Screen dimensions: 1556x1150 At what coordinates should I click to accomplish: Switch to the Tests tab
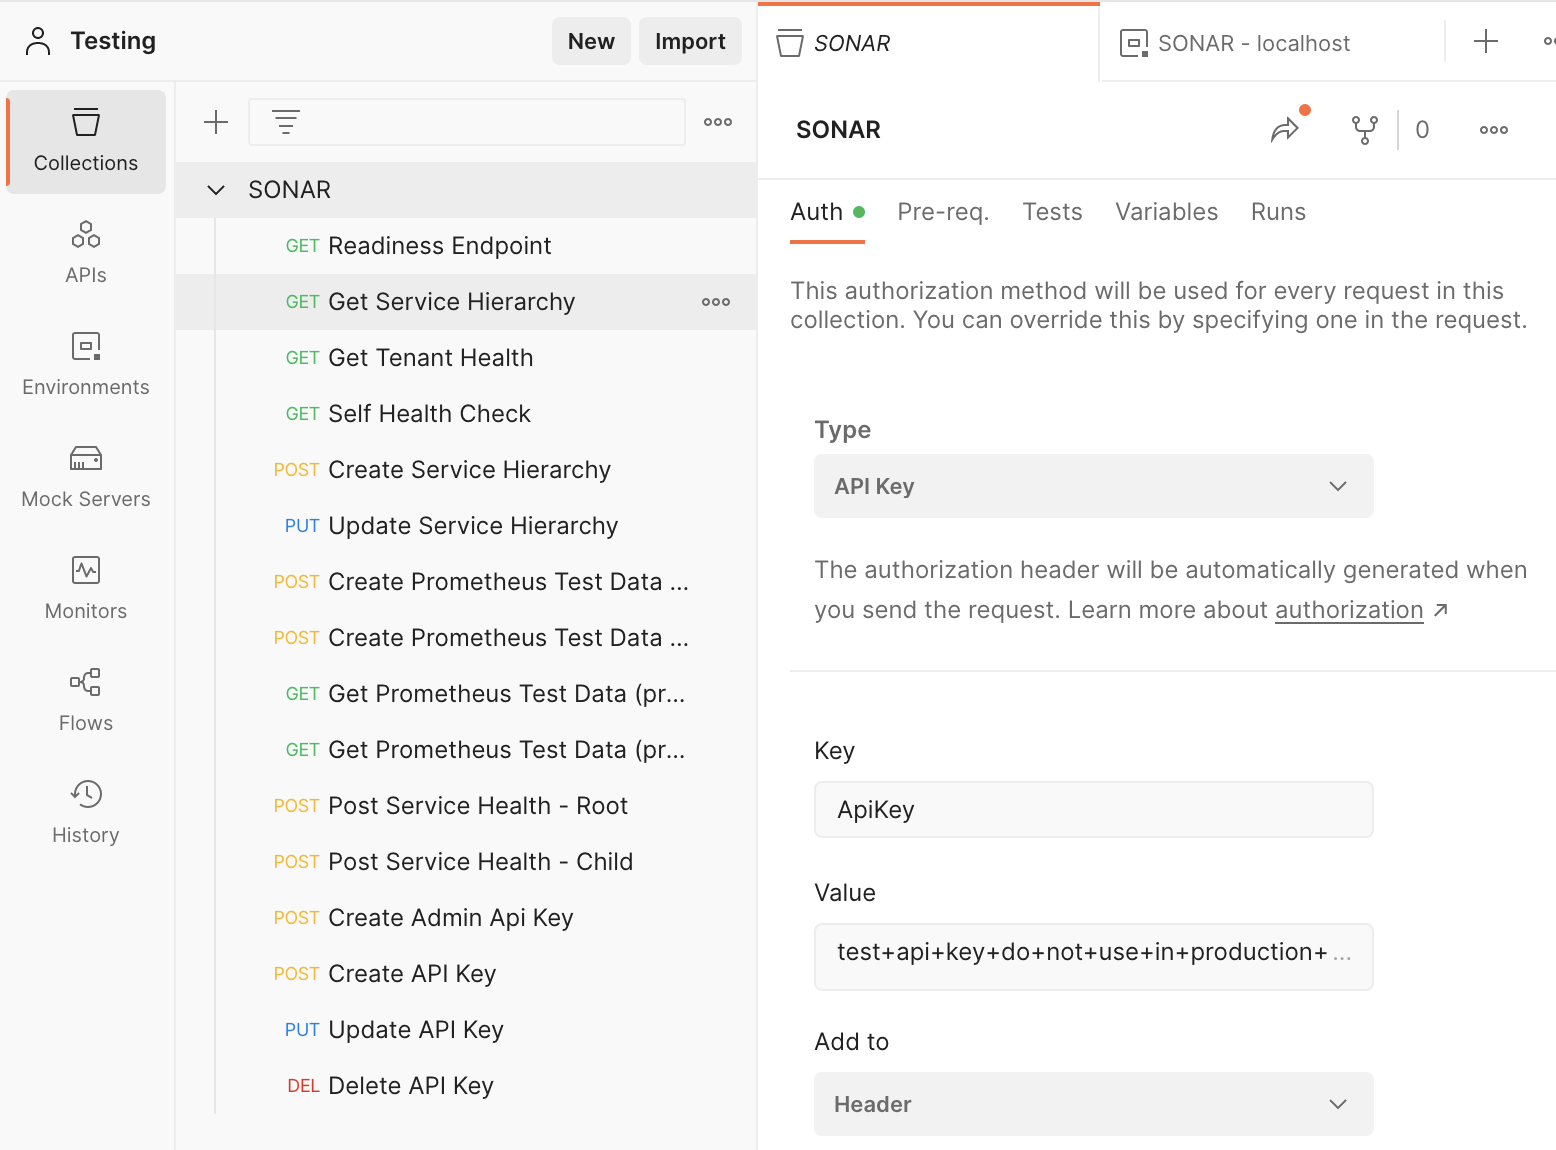(1052, 212)
